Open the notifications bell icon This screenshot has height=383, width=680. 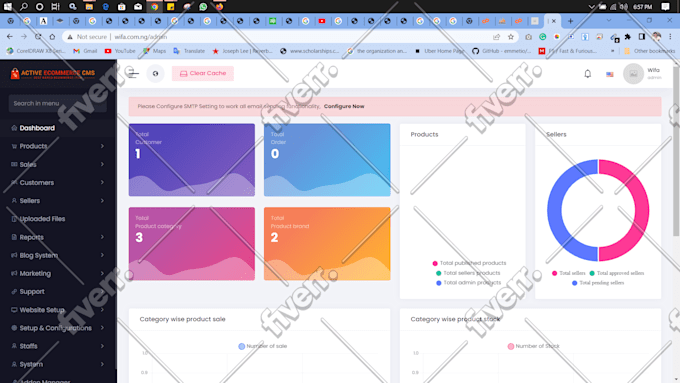[588, 74]
